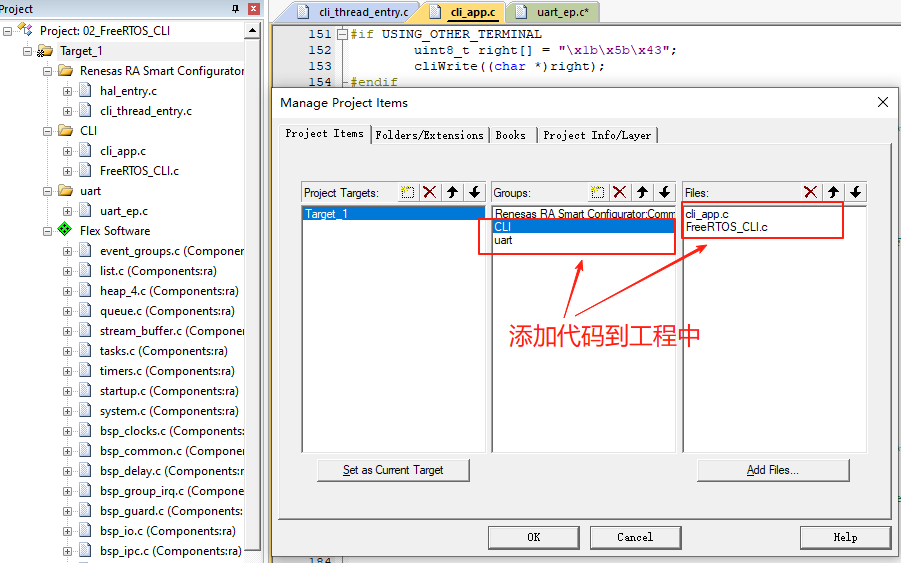
Task: Collapse the Flex Software group
Action: [x=48, y=231]
